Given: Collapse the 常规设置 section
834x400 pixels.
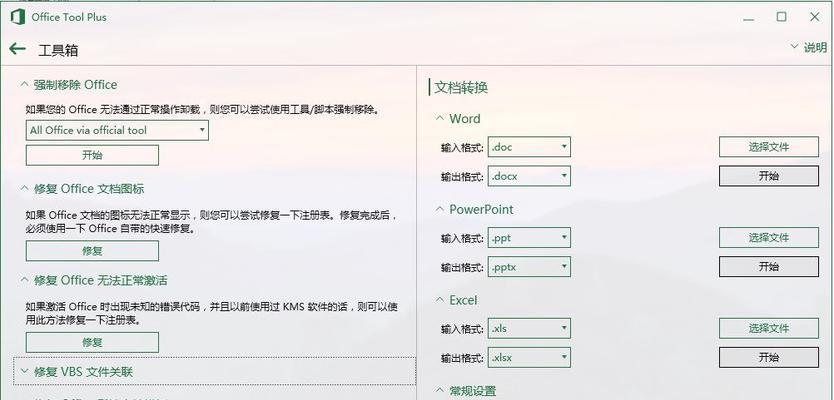Looking at the screenshot, I should (x=466, y=391).
